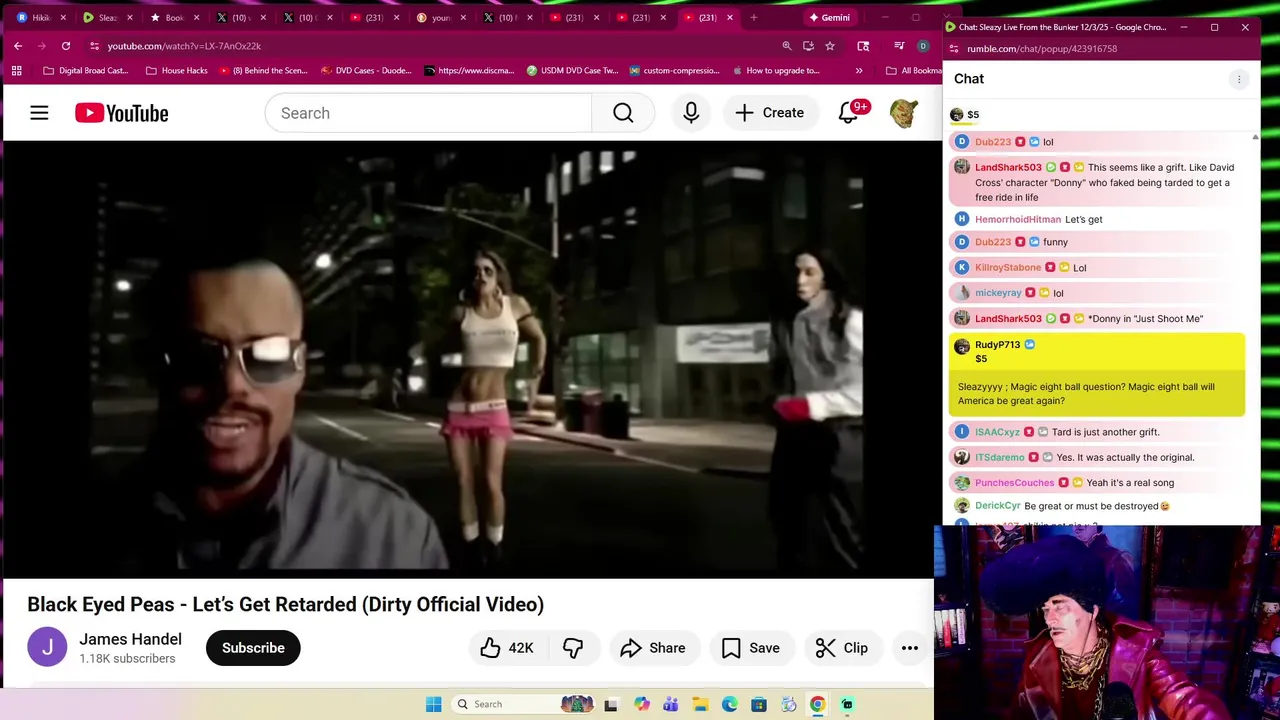This screenshot has height=720, width=1280.
Task: Open James Handel channel avatar
Action: coord(47,648)
